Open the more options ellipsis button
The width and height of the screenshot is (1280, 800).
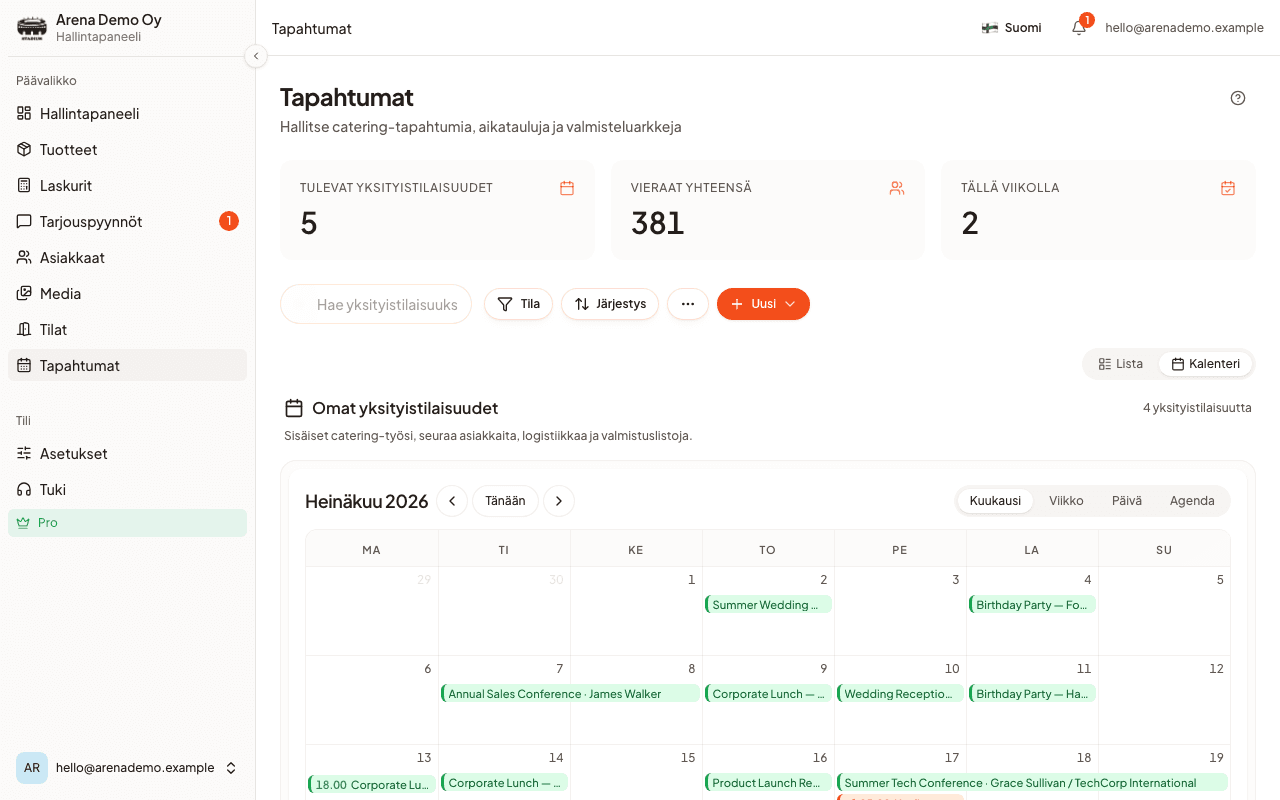pyautogui.click(x=688, y=304)
